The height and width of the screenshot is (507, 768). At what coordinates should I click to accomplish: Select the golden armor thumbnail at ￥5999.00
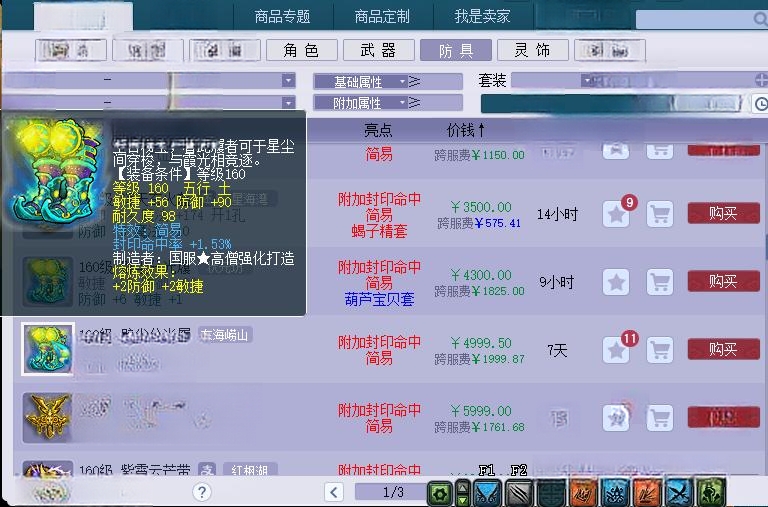click(x=47, y=417)
